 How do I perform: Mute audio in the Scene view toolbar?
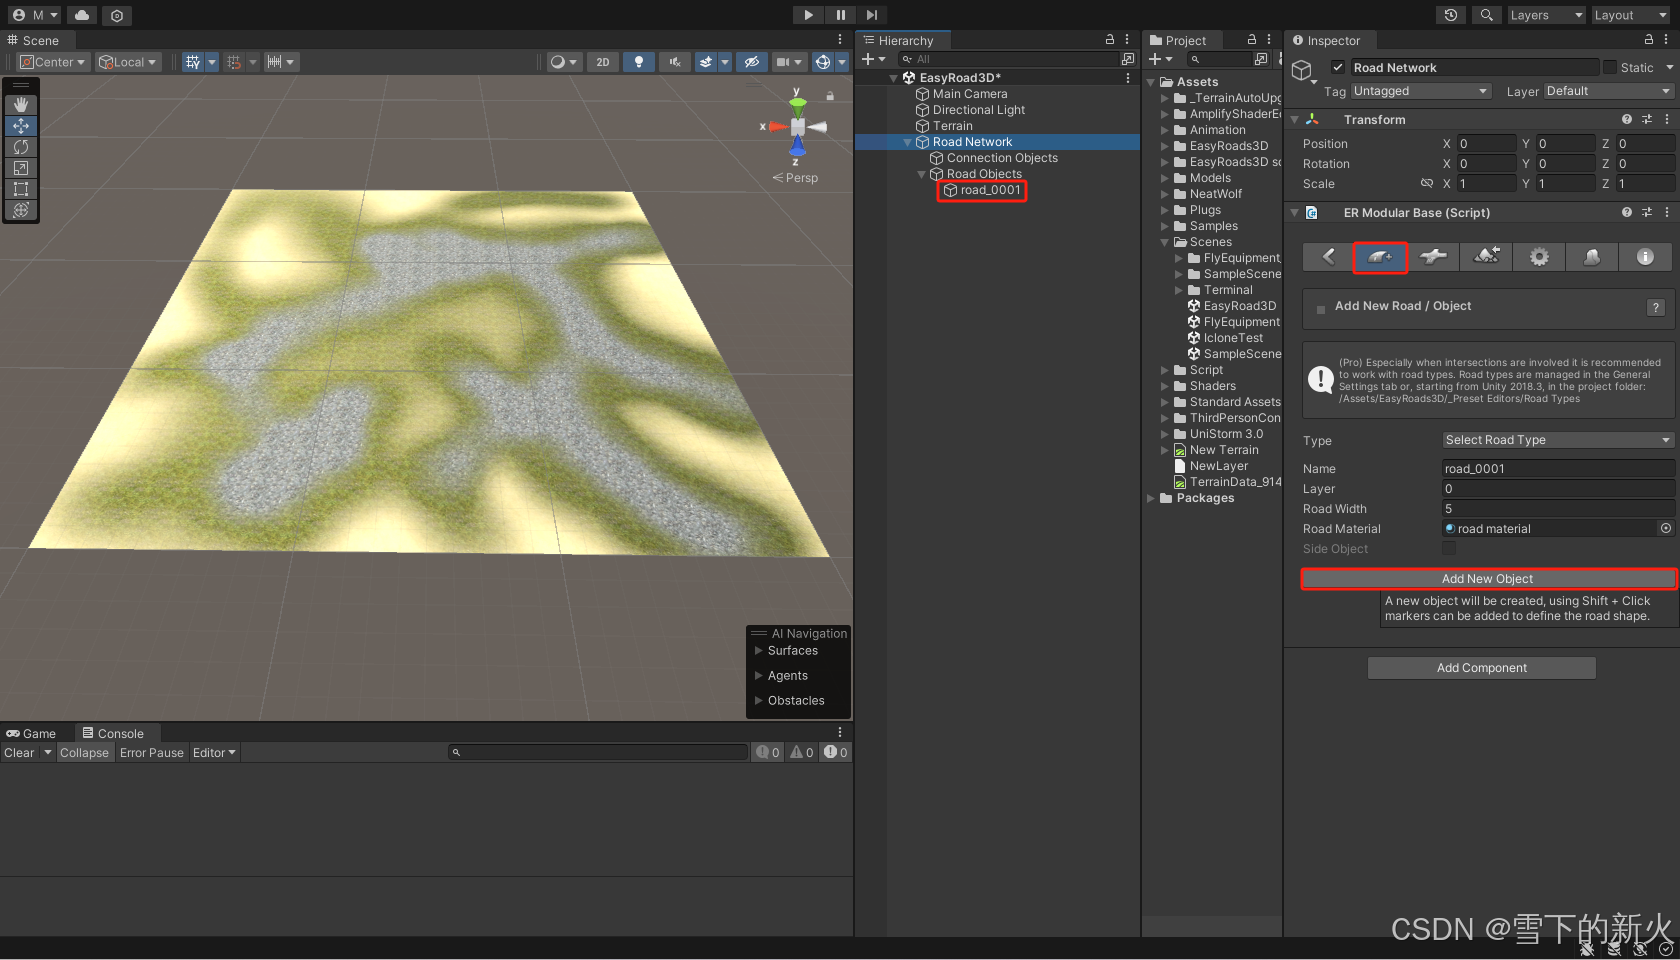675,61
